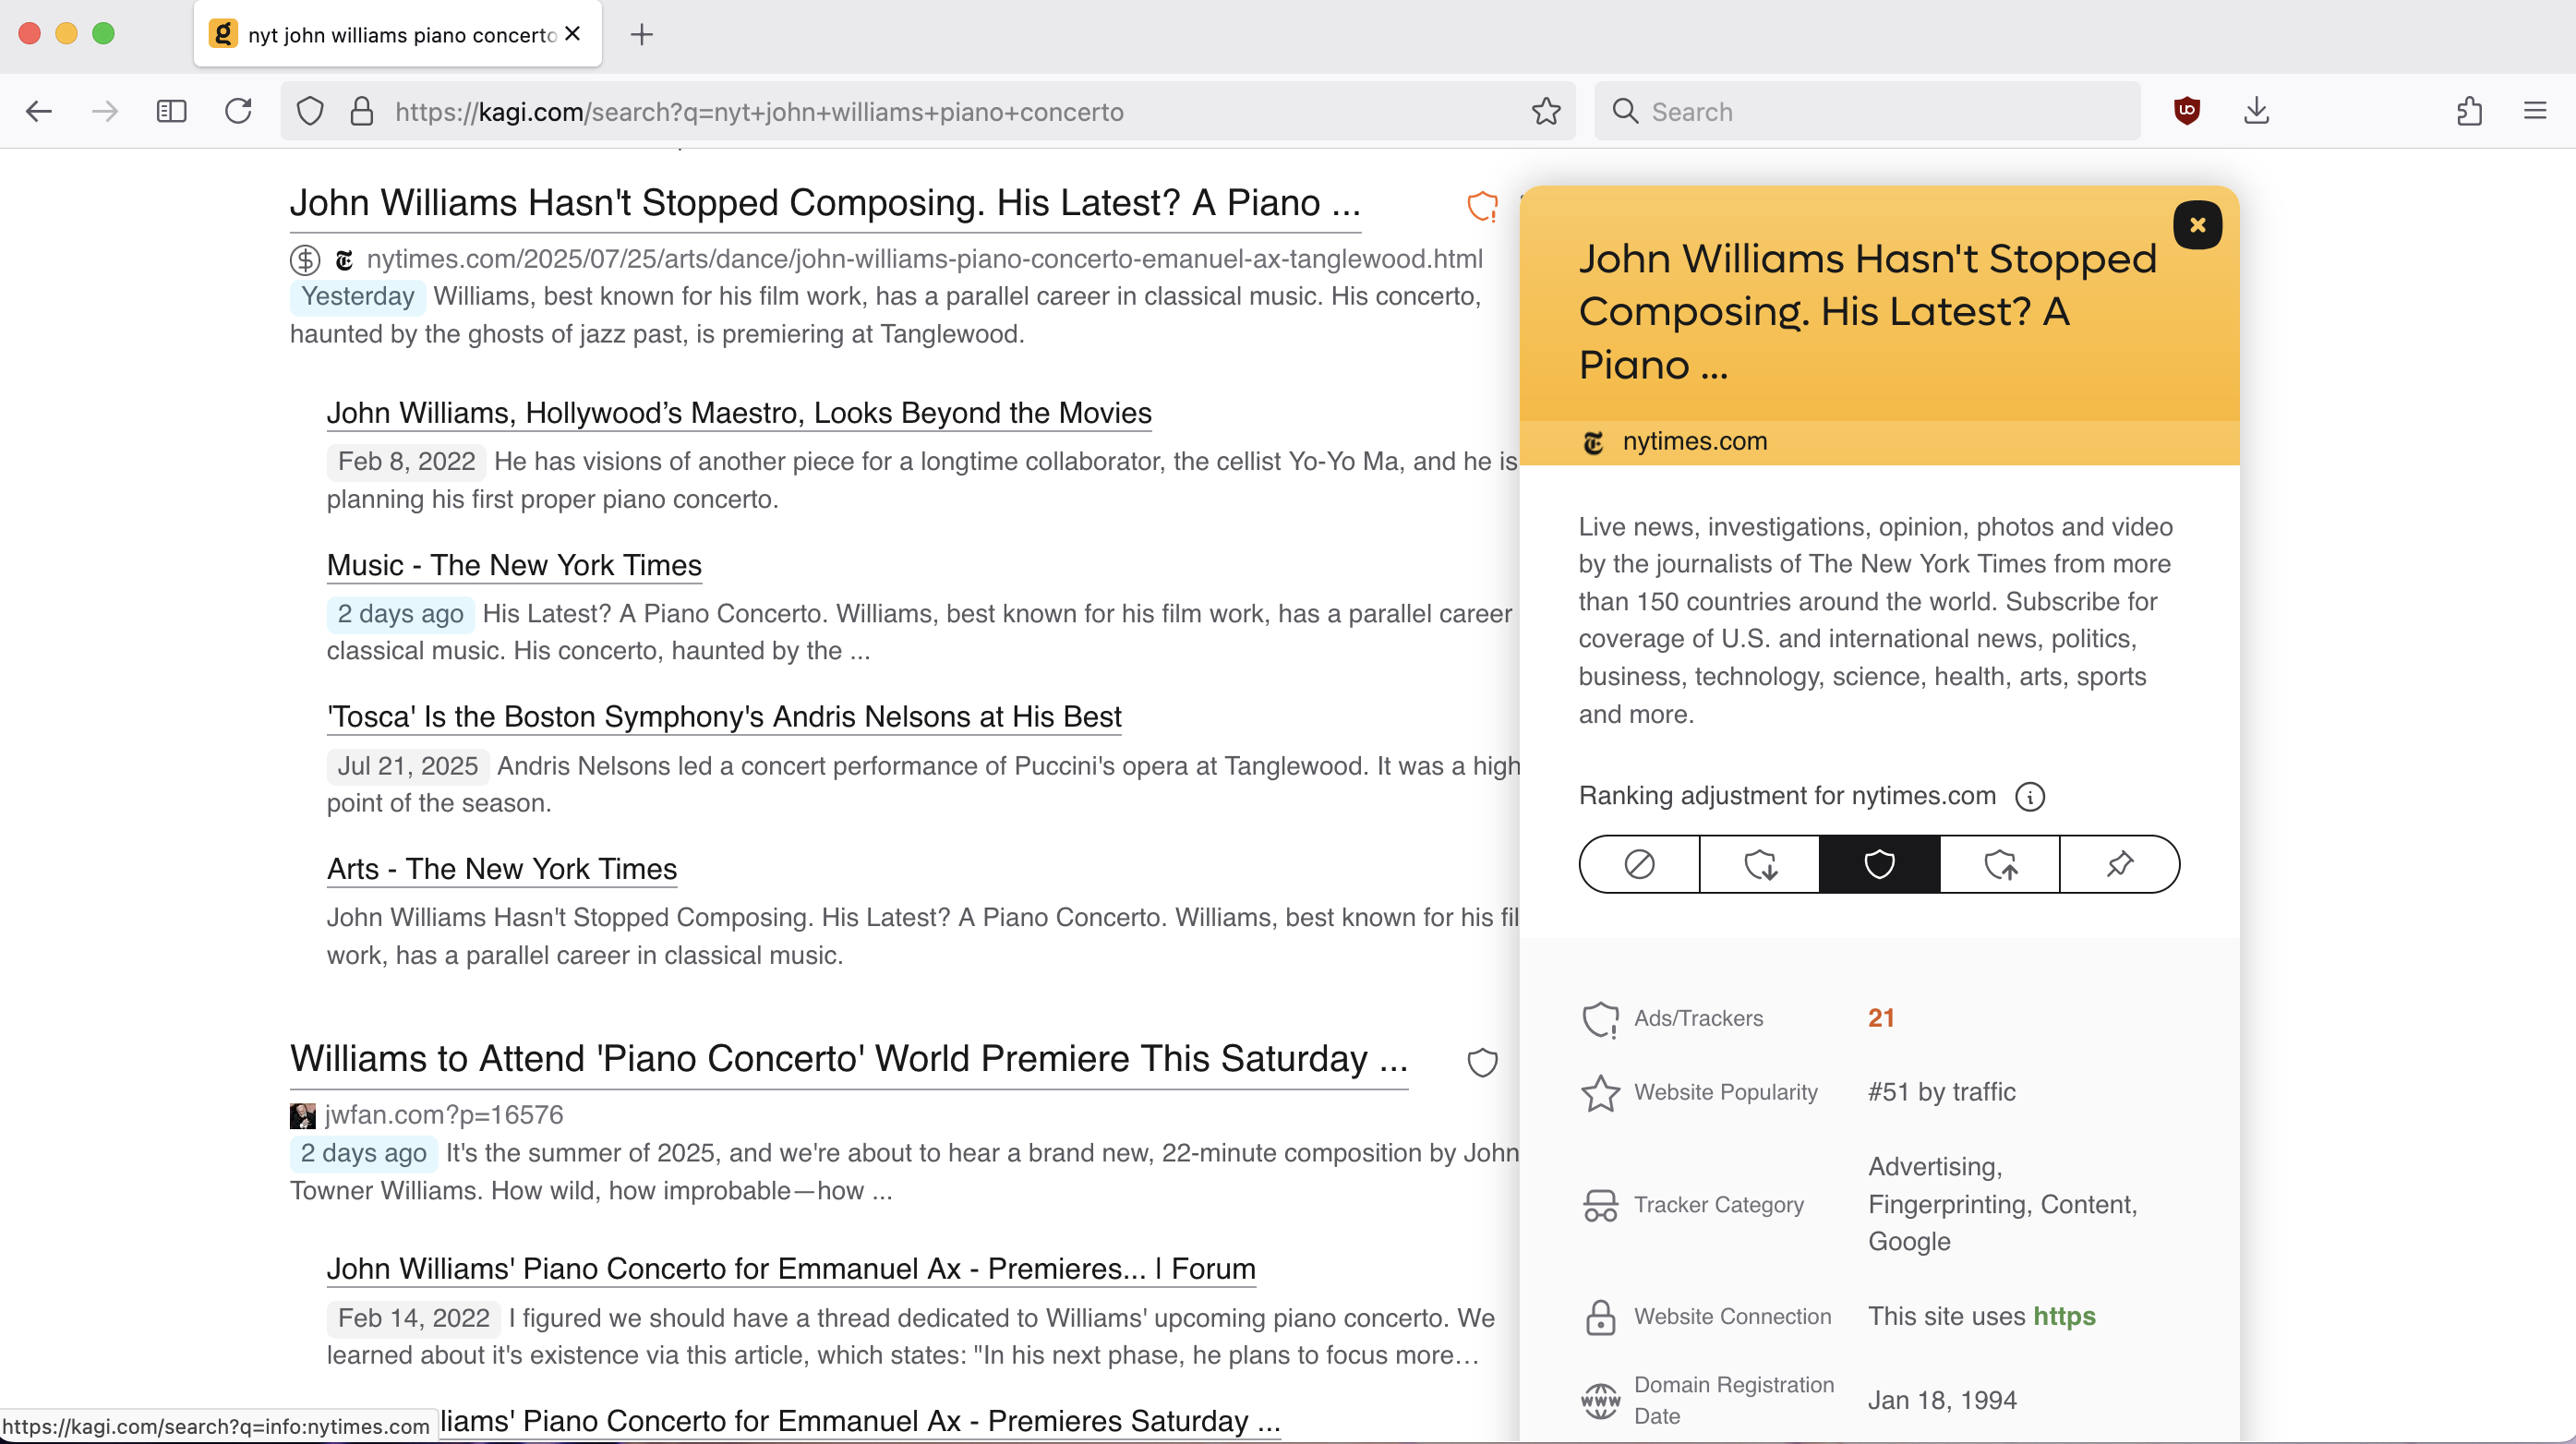Open the Firefox application menu

2534,111
